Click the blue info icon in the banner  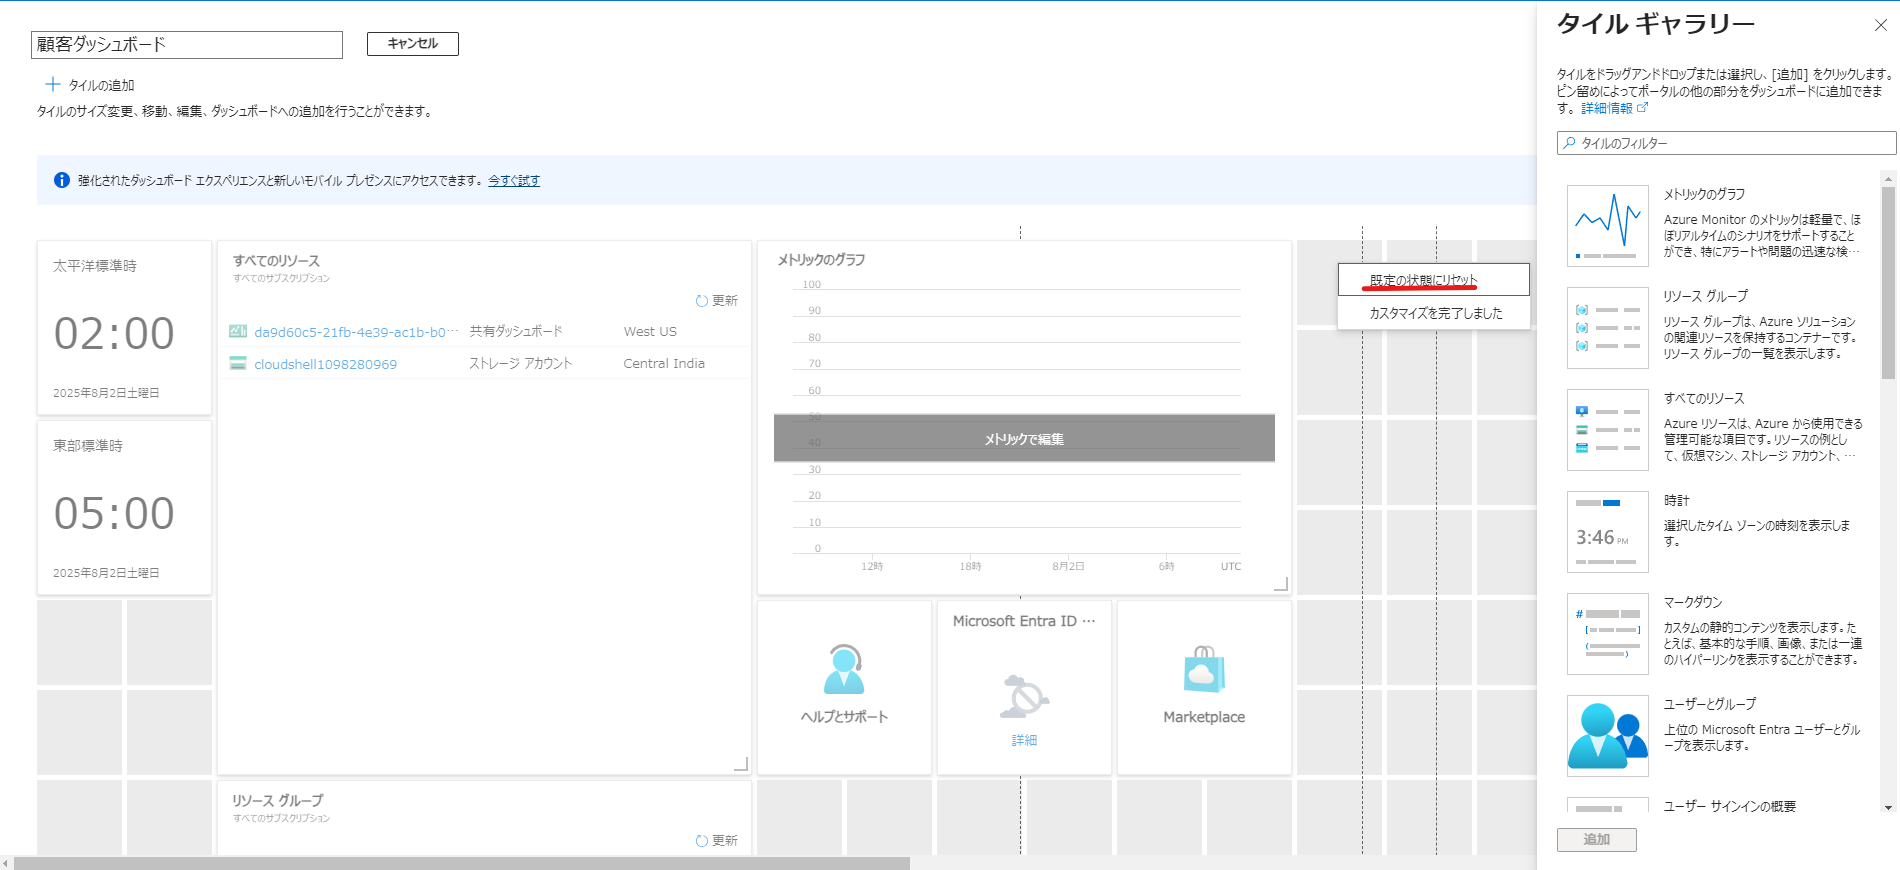coord(62,180)
